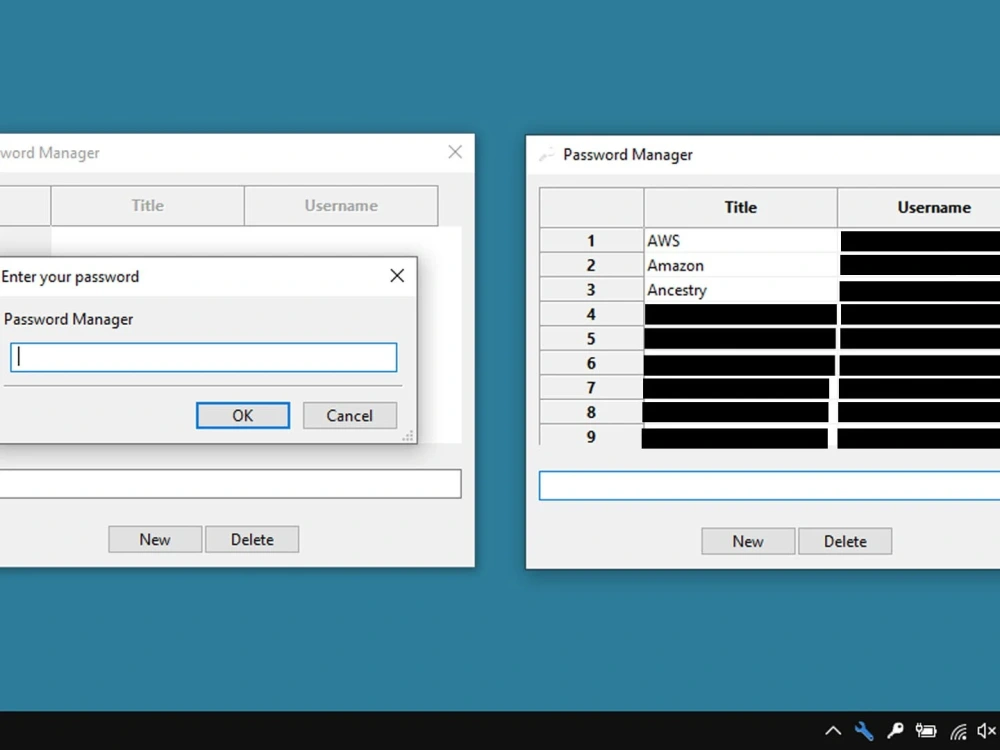This screenshot has width=1000, height=750.
Task: Select the Amazon entry in the Title column
Action: pyautogui.click(x=740, y=265)
